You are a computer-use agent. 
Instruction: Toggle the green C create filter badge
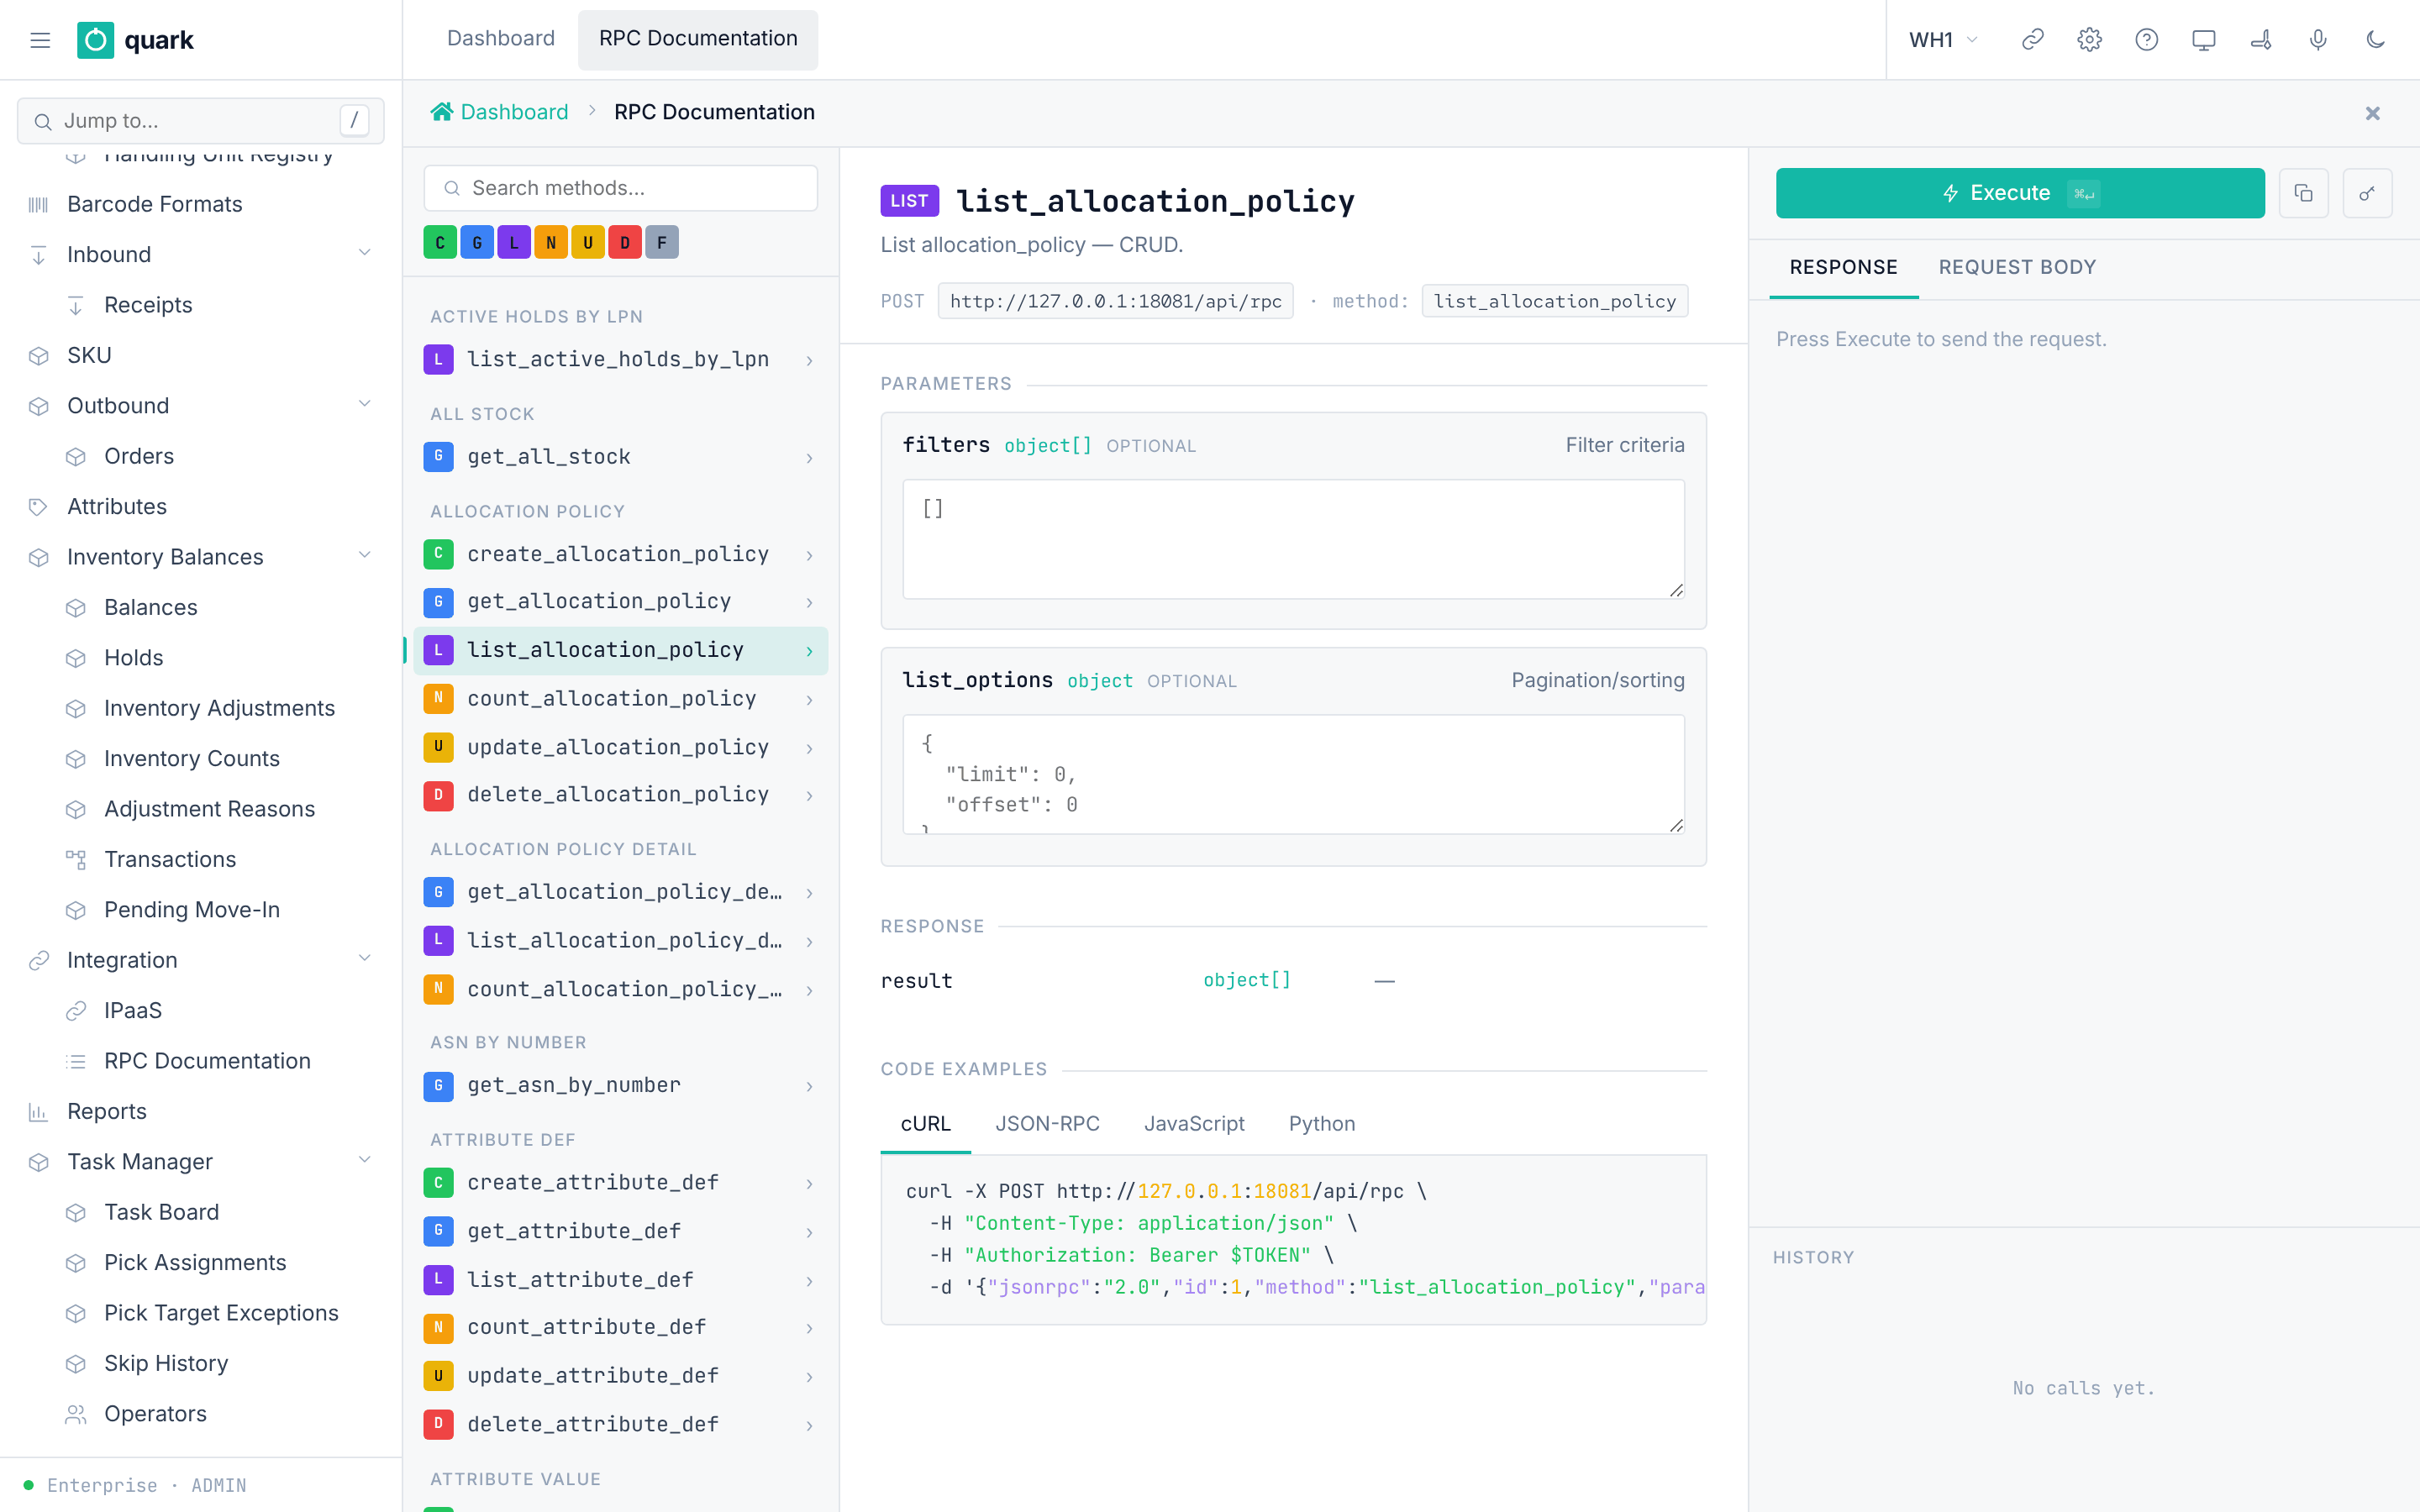(440, 243)
